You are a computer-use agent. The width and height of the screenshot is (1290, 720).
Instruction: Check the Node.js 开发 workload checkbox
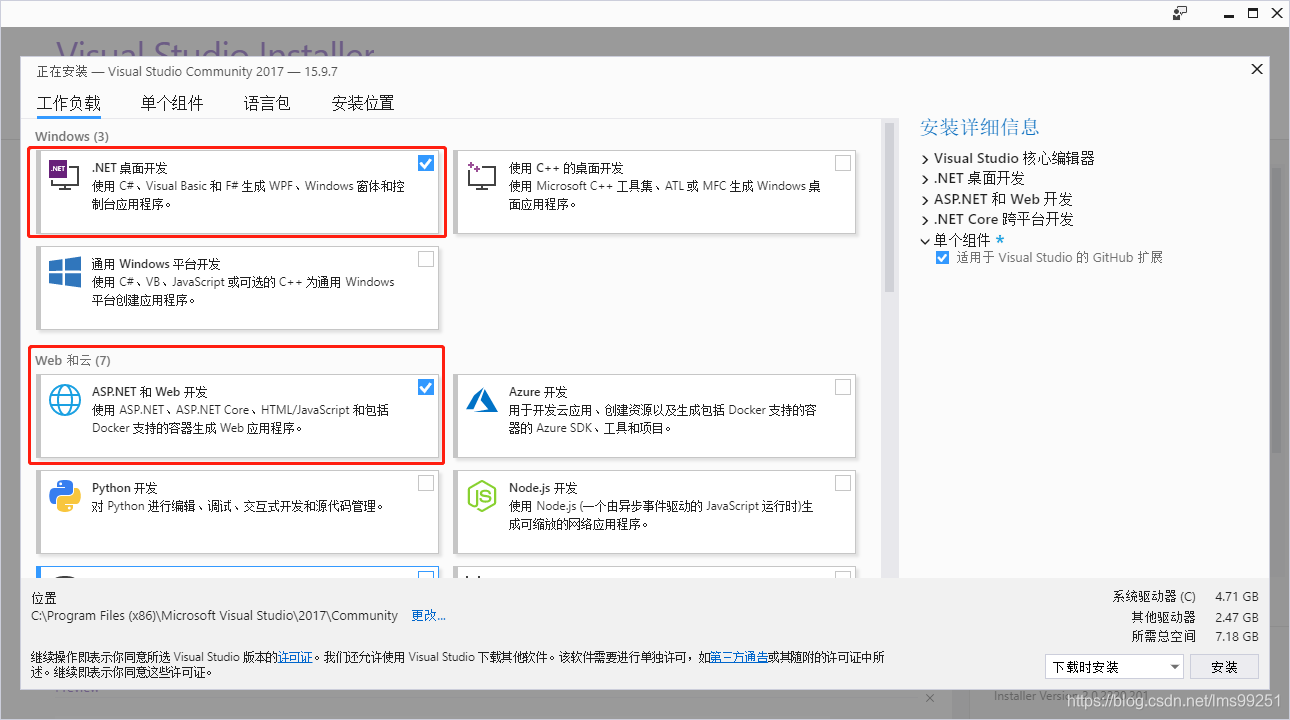(x=843, y=483)
